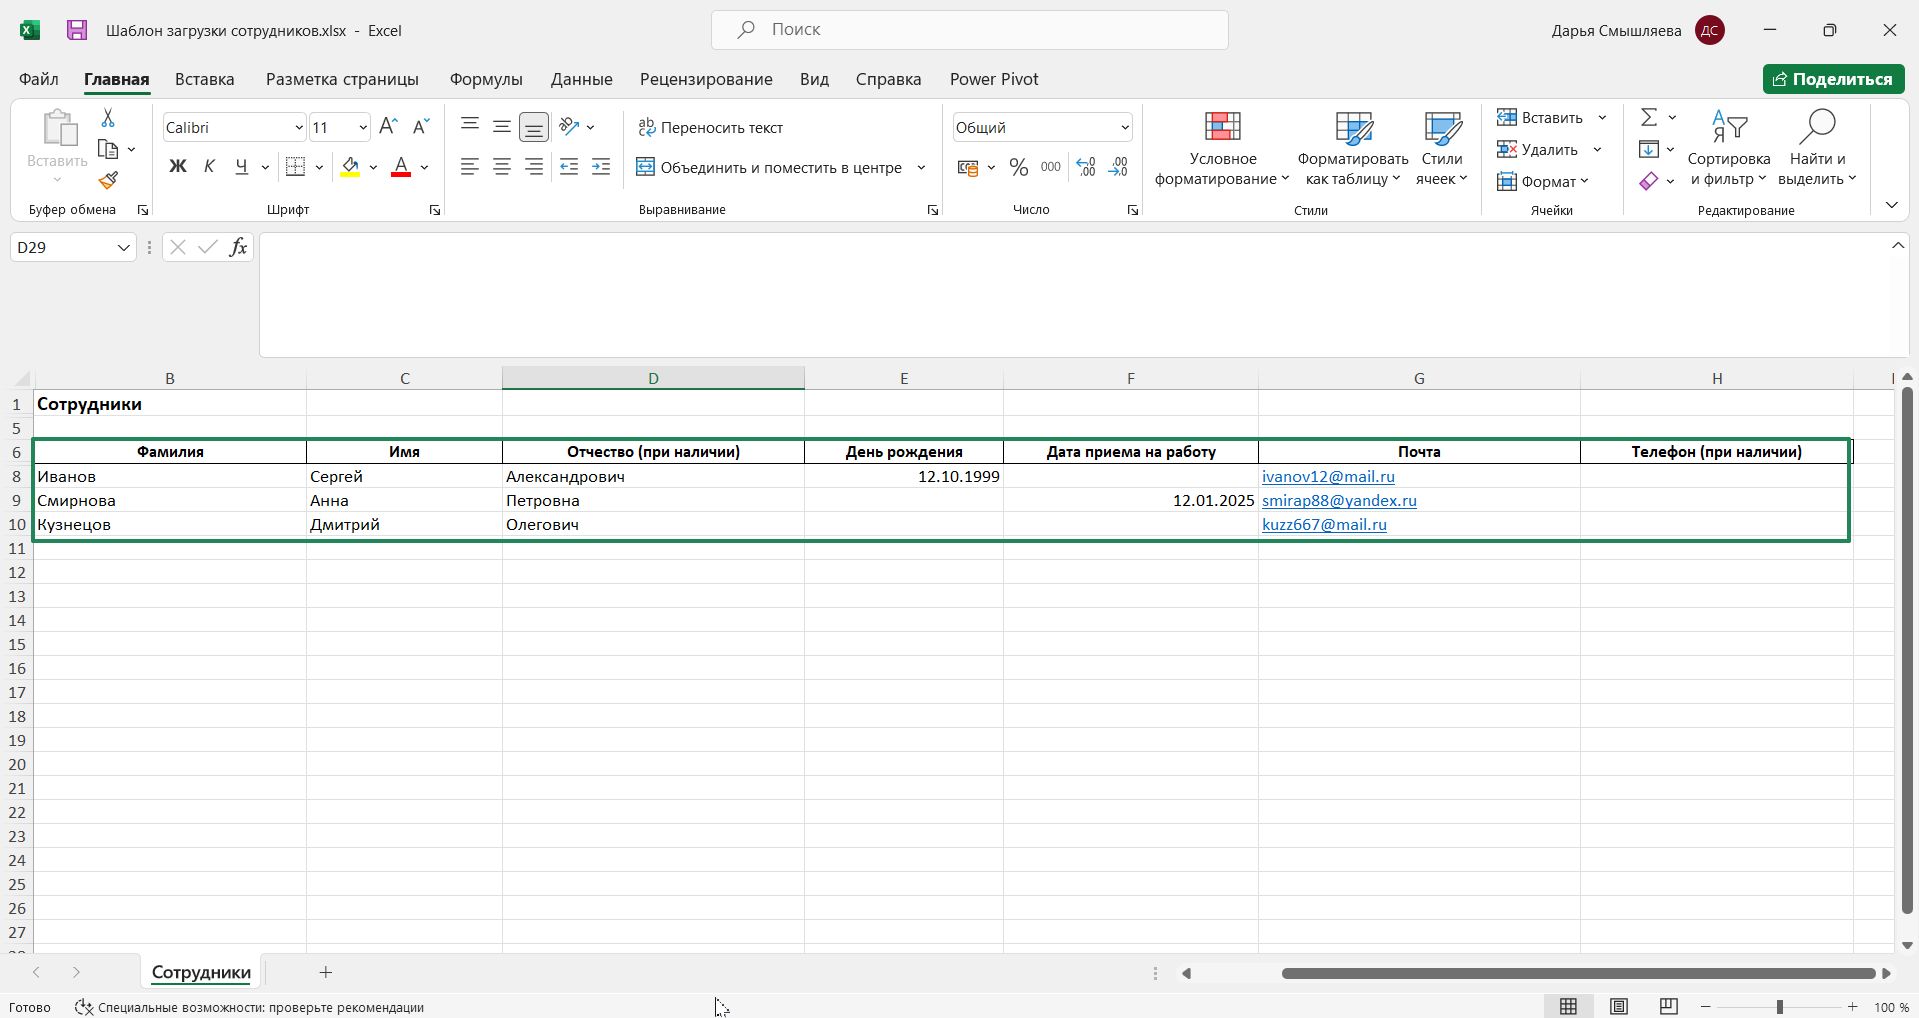This screenshot has width=1919, height=1018.
Task: Click the Format Painter brush icon
Action: pyautogui.click(x=108, y=181)
